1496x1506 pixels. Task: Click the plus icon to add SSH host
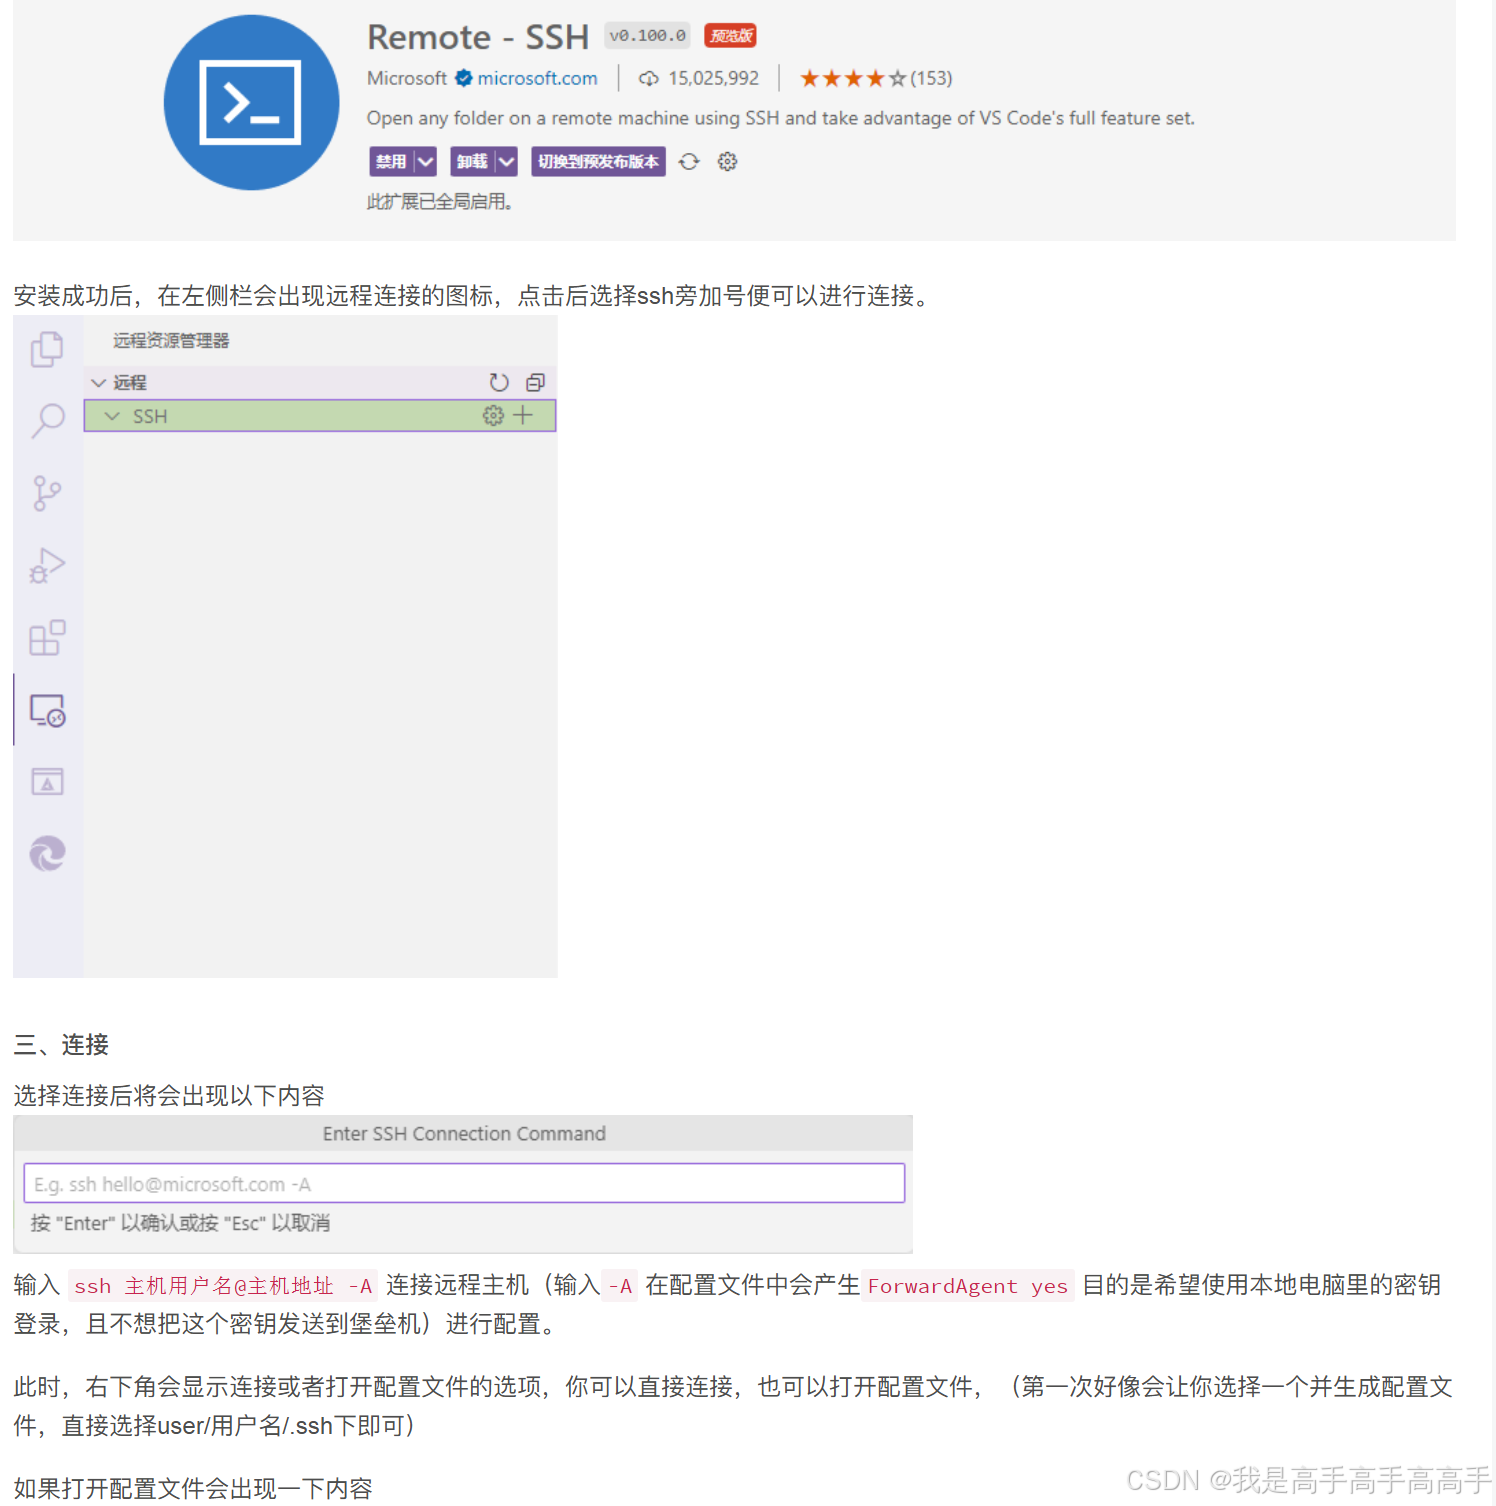coord(523,415)
